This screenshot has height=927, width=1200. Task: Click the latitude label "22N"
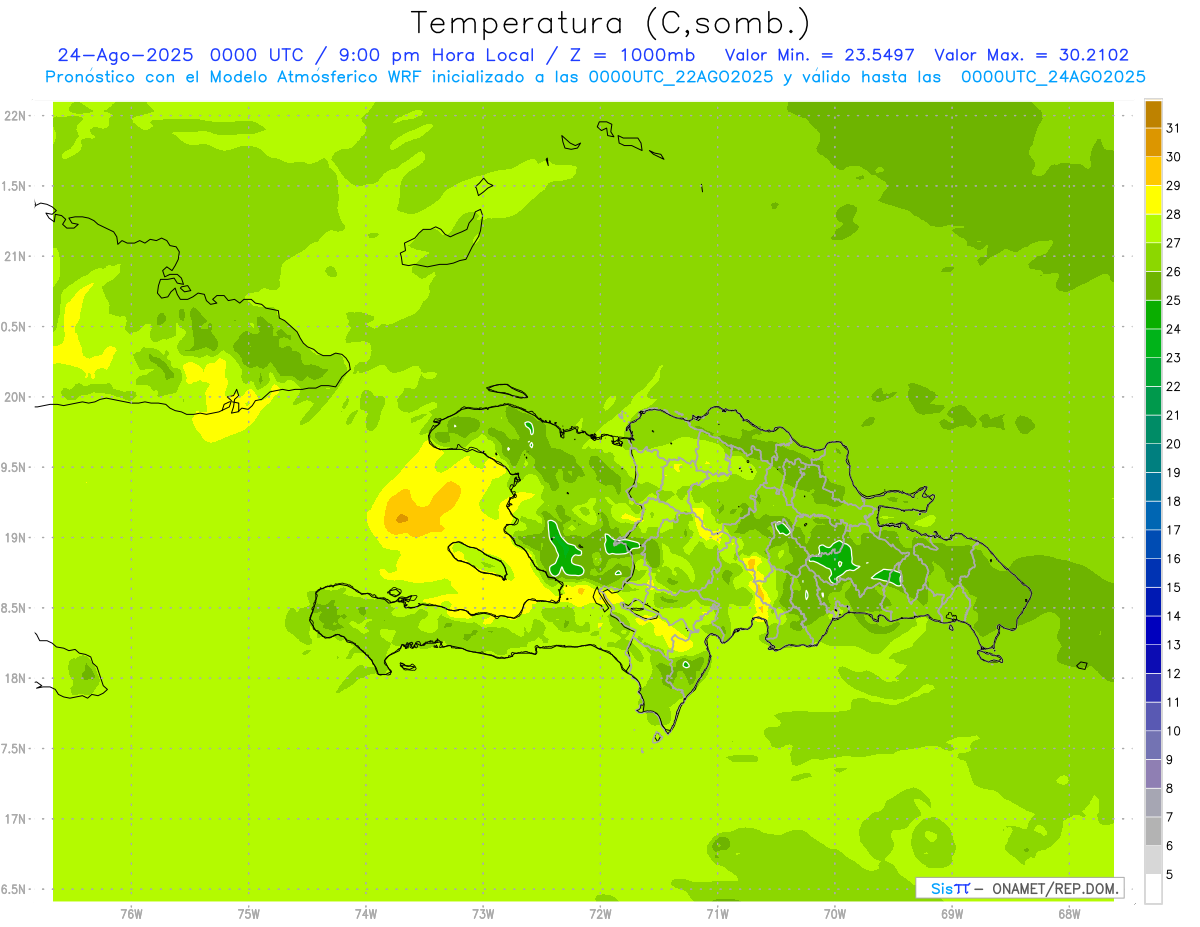pos(16,115)
